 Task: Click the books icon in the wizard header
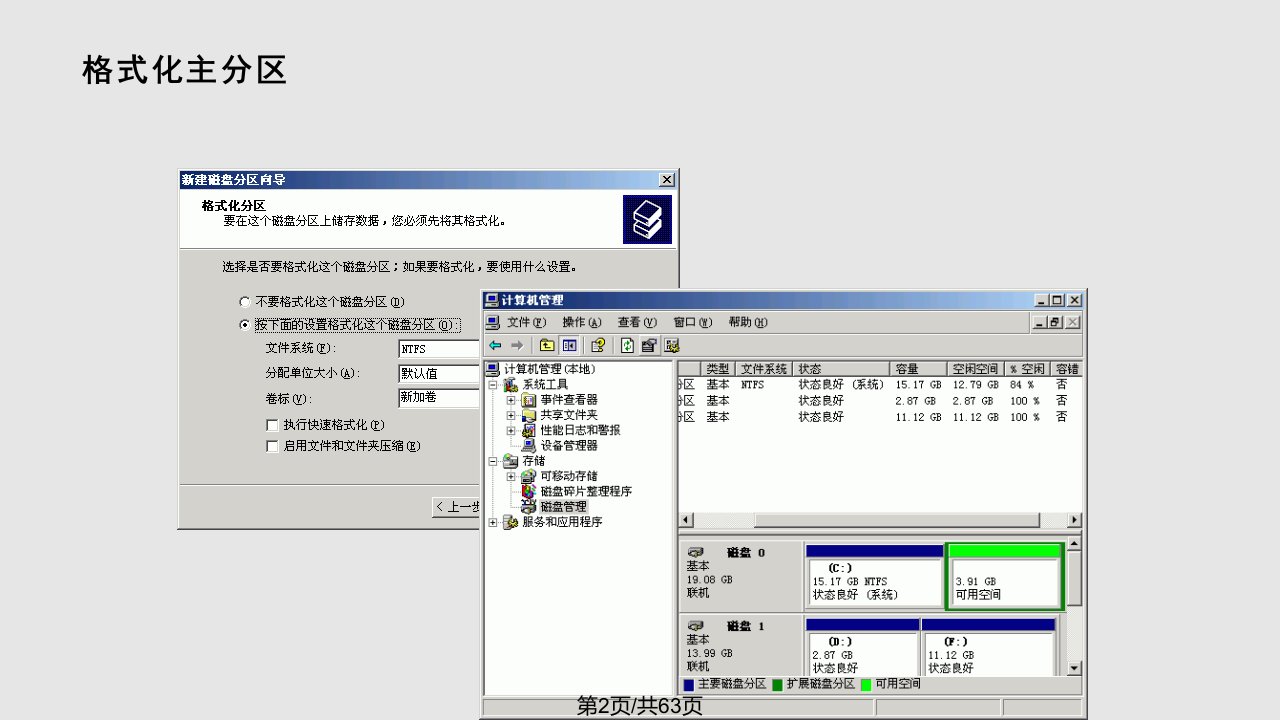click(x=647, y=219)
